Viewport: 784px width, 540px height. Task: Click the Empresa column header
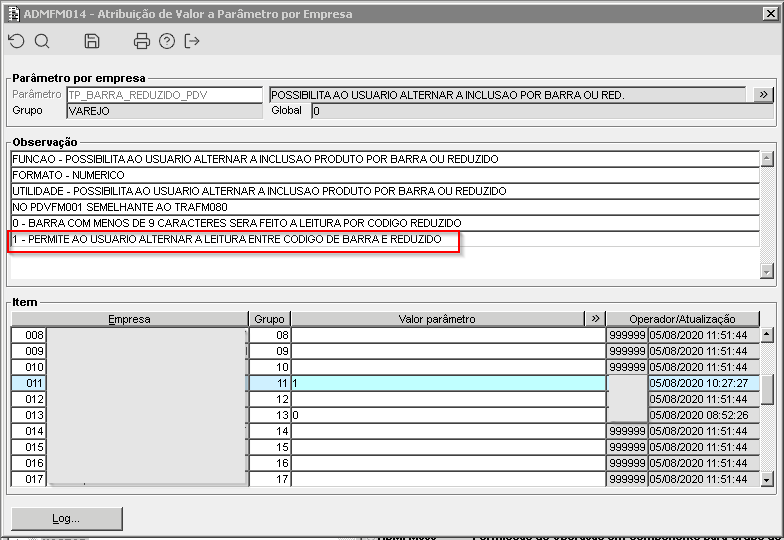(130, 318)
